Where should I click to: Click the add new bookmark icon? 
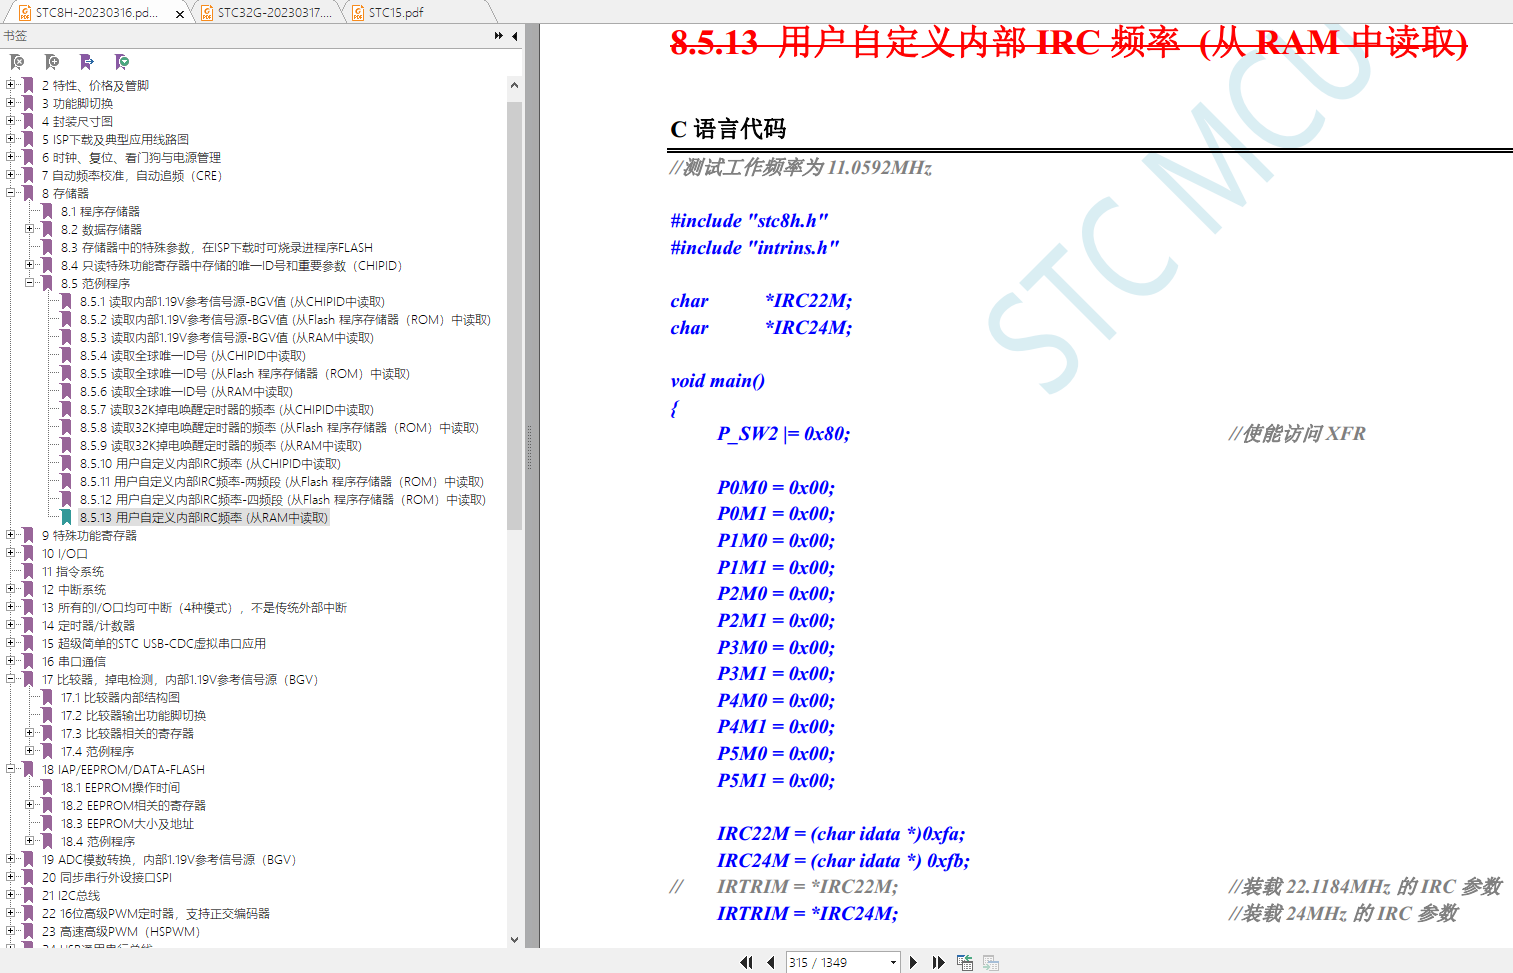52,62
